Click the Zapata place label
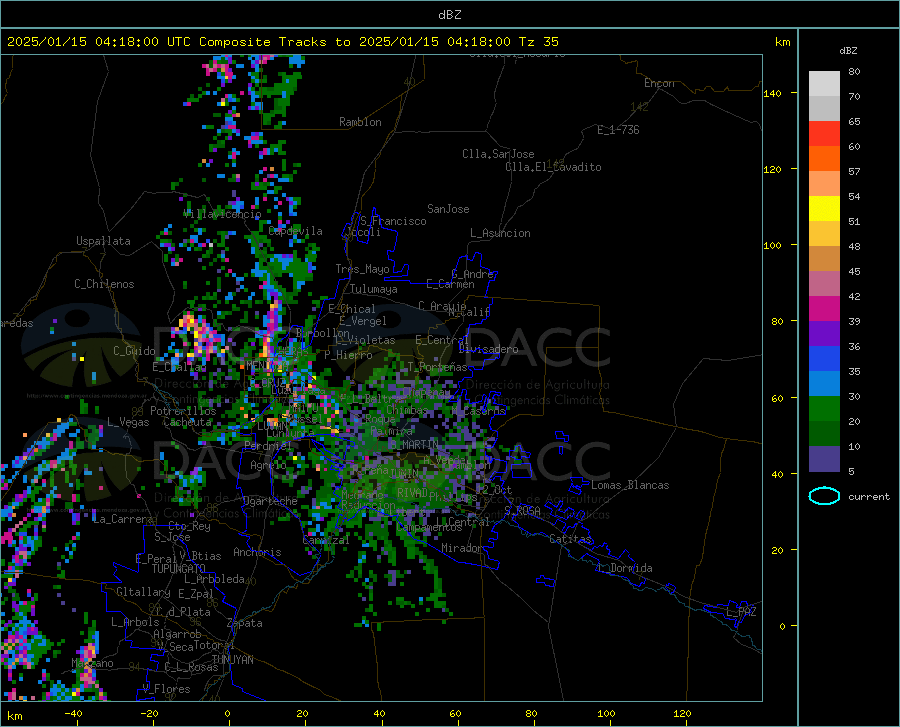The width and height of the screenshot is (900, 727). (245, 623)
